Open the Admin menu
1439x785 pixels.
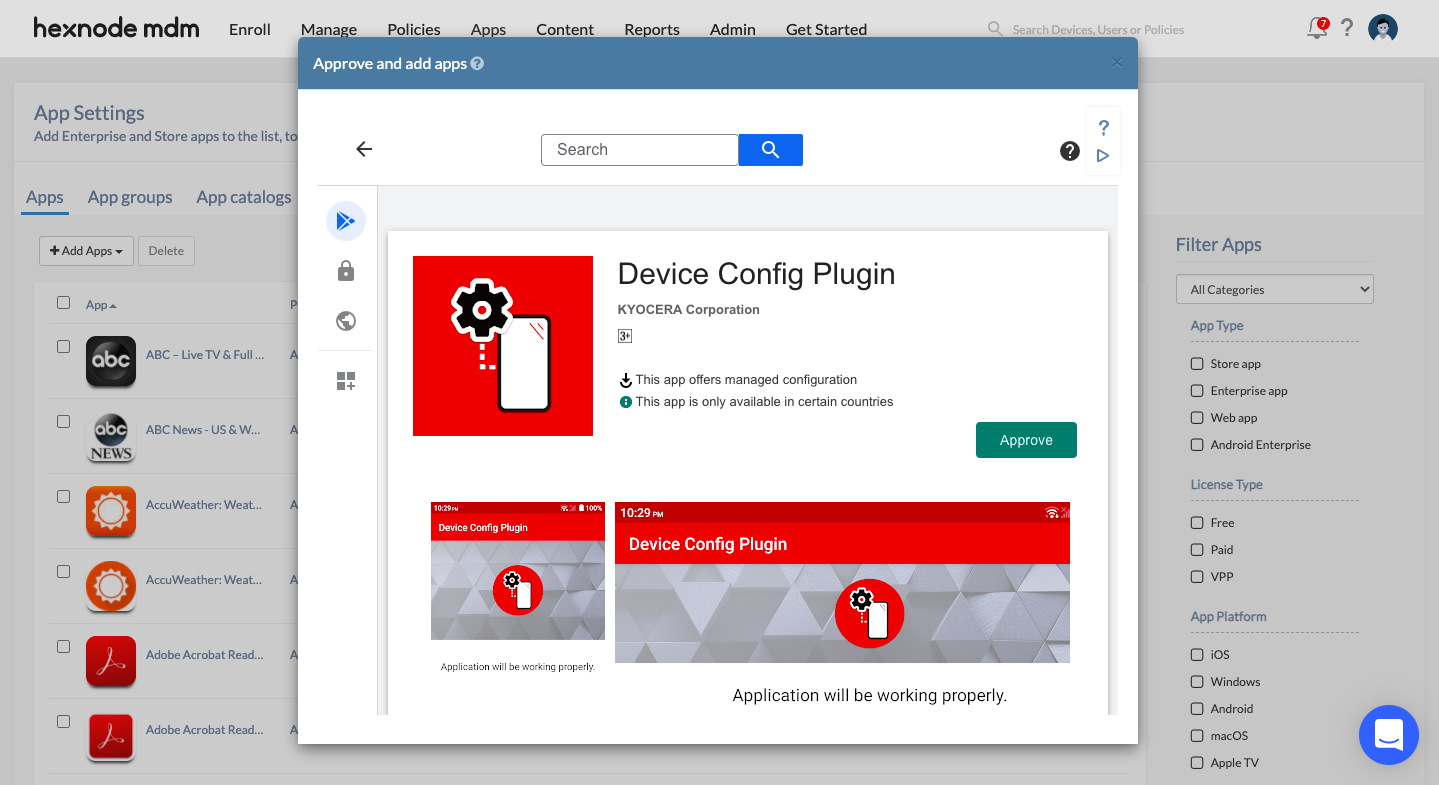coord(733,29)
